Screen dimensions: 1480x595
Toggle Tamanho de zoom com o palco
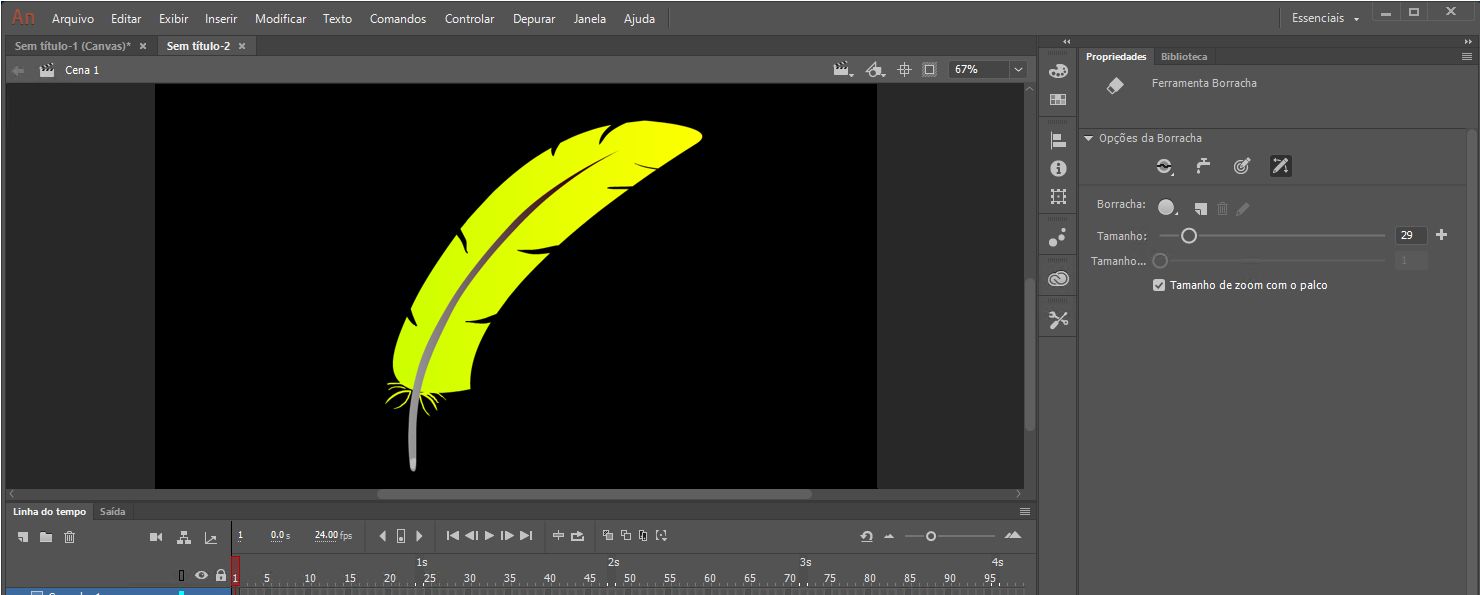point(1159,285)
